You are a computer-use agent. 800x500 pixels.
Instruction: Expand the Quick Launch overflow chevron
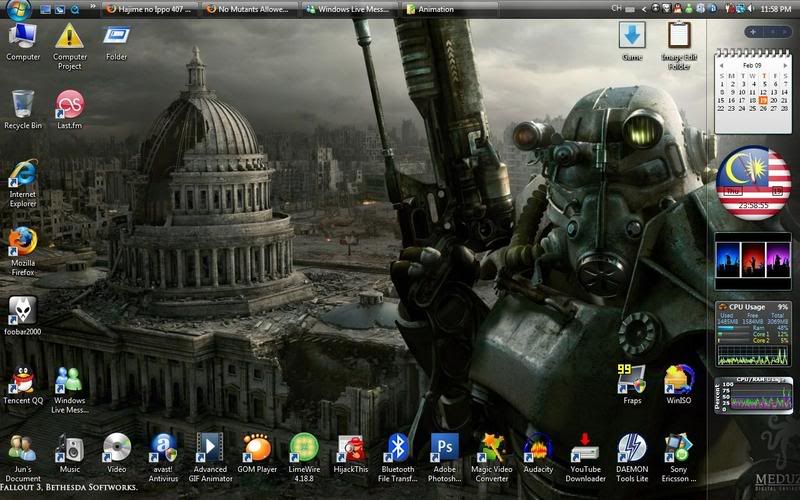click(93, 7)
